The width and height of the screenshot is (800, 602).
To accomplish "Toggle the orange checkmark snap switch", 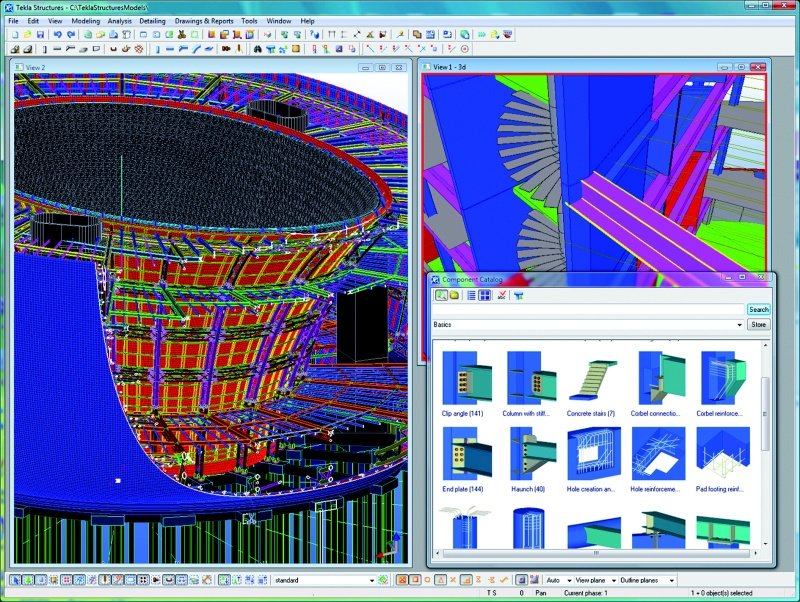I will (504, 580).
